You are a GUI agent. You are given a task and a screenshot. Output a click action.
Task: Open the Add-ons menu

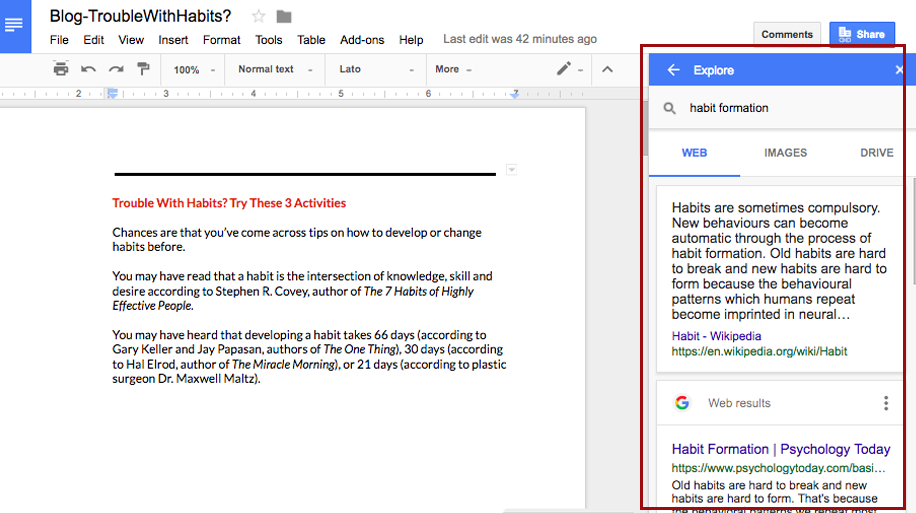(x=362, y=40)
